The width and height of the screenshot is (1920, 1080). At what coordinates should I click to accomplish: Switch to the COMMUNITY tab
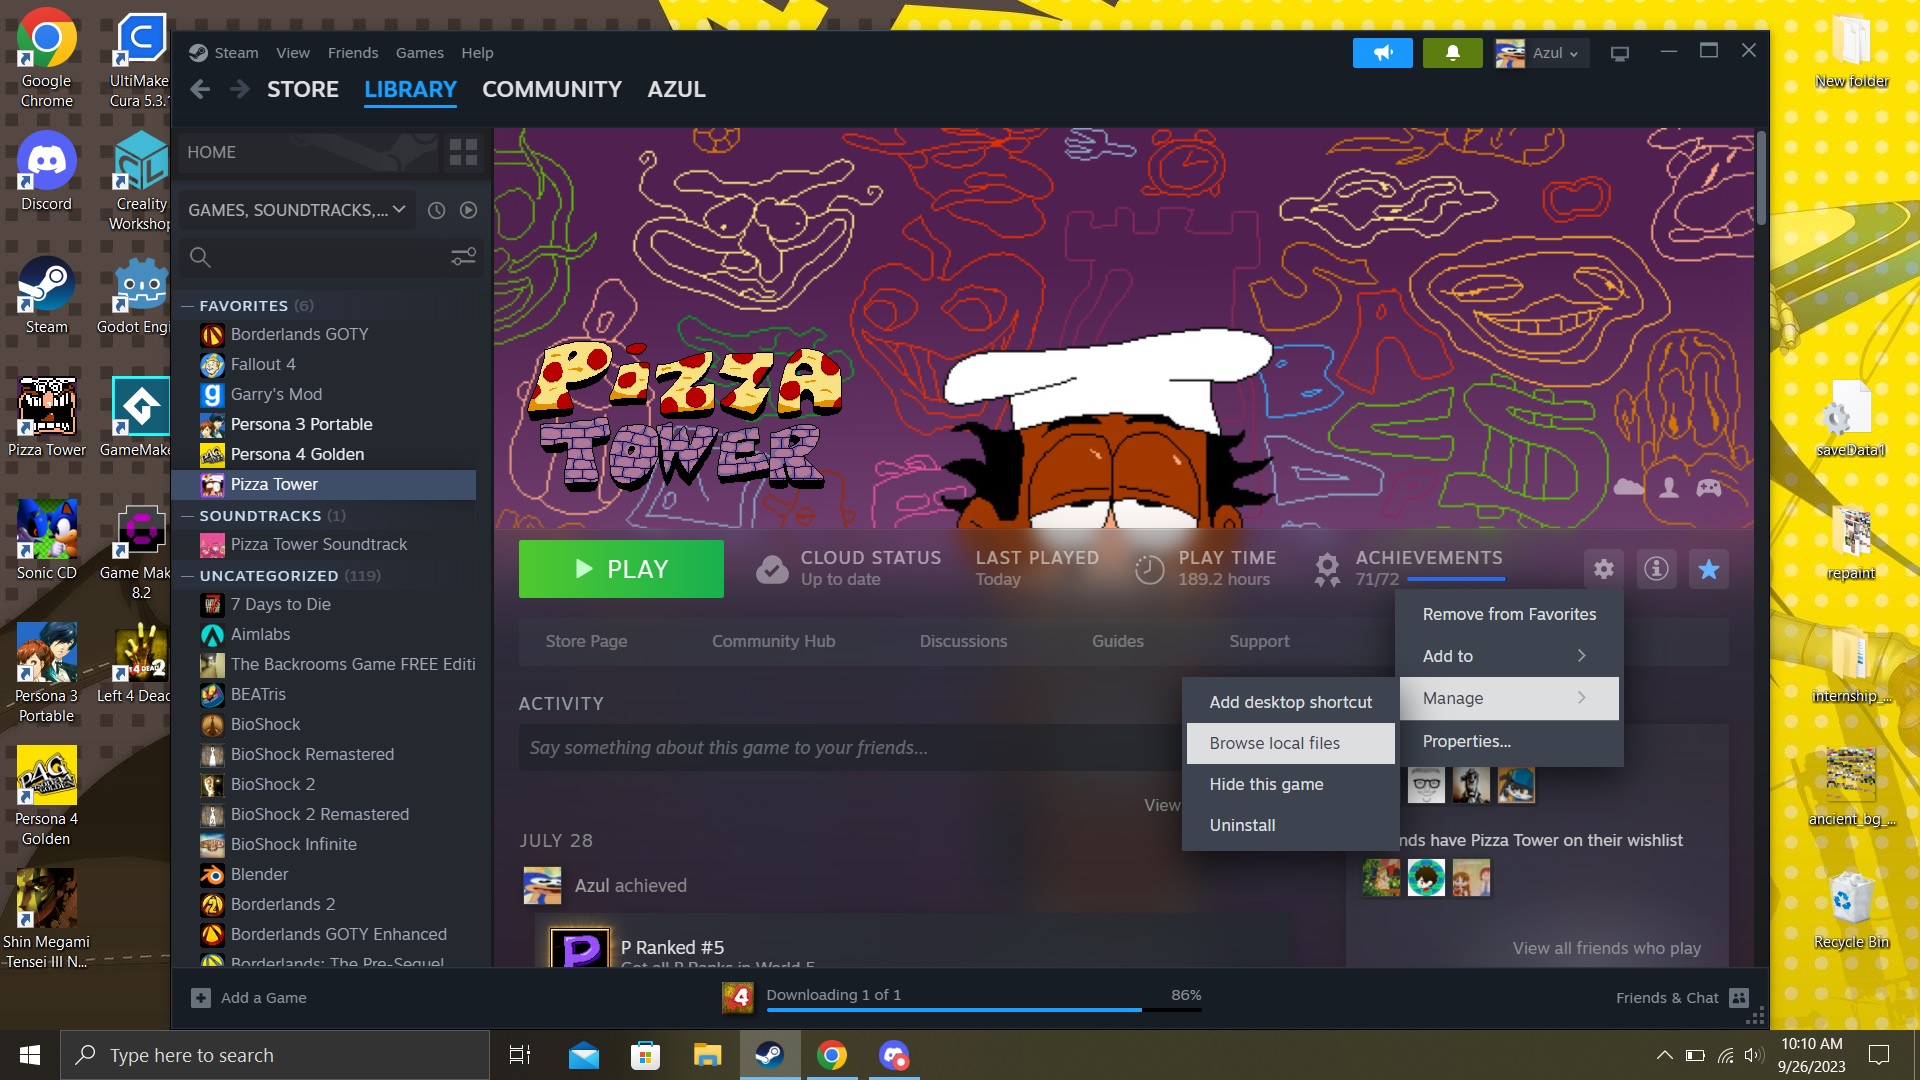pos(551,89)
